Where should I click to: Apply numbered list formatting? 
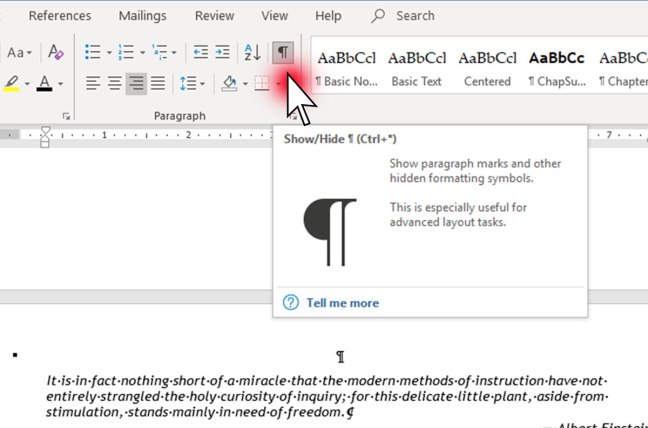(127, 53)
